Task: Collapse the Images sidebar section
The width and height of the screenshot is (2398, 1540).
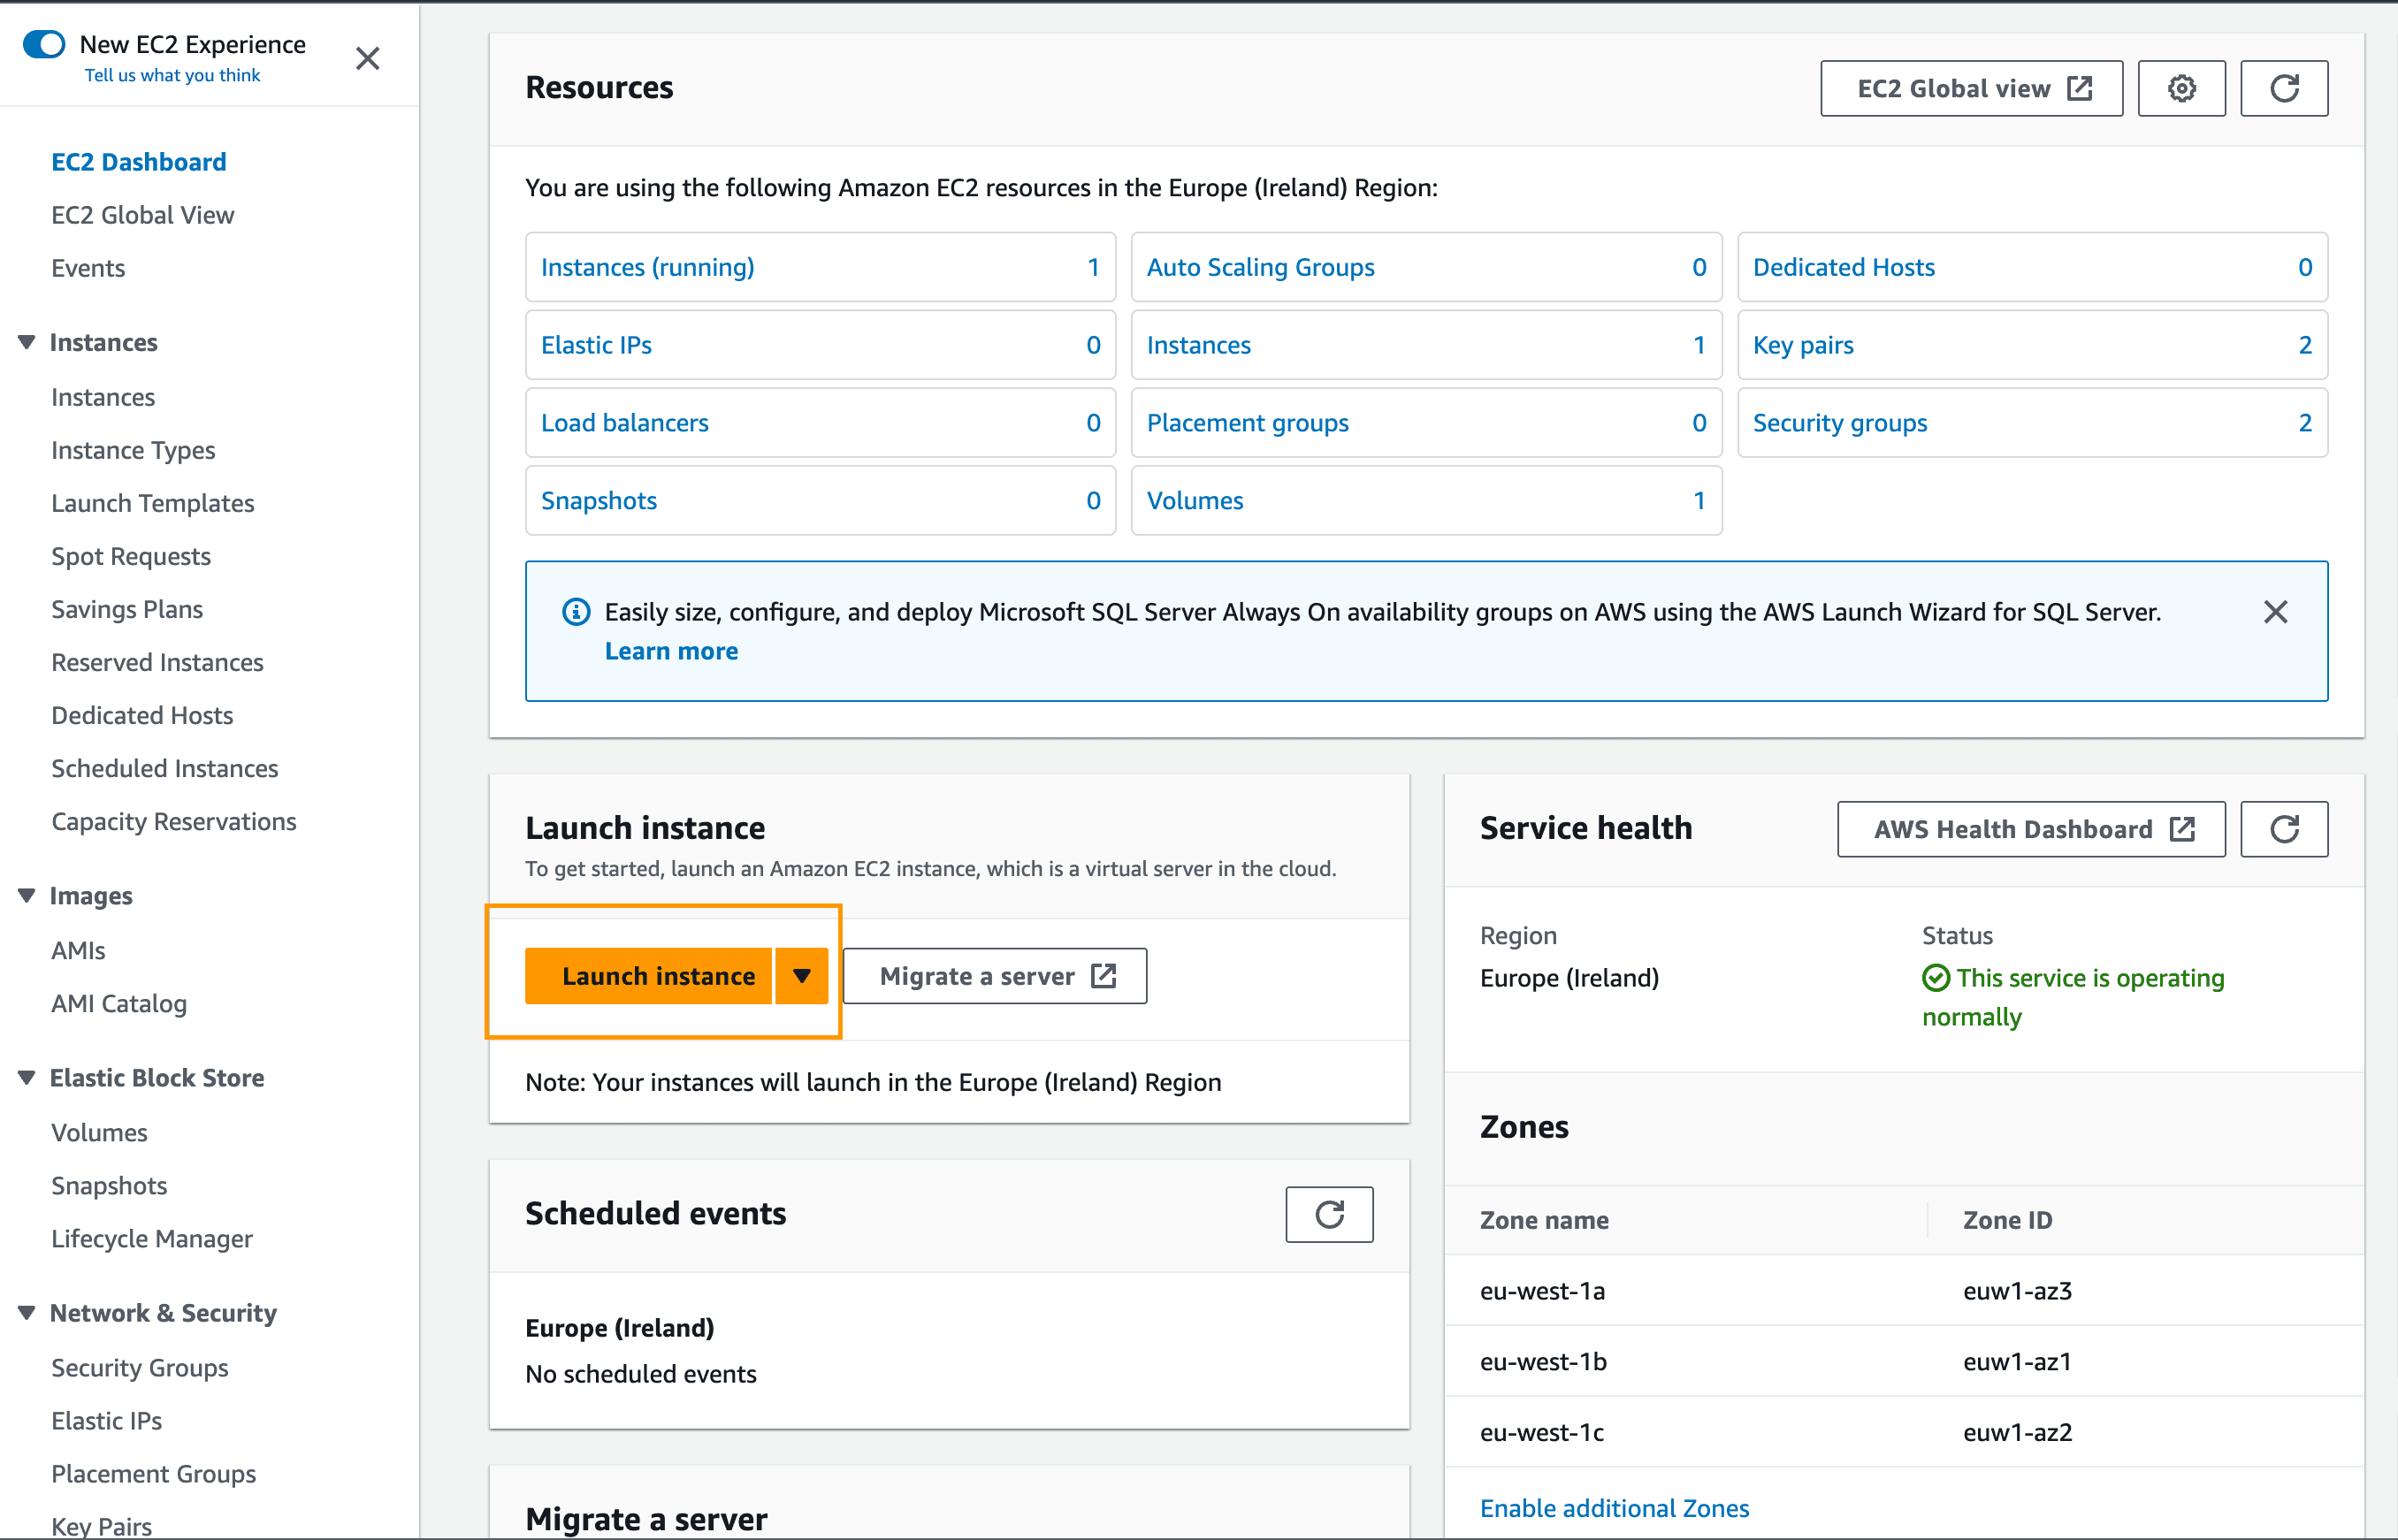Action: (x=27, y=895)
